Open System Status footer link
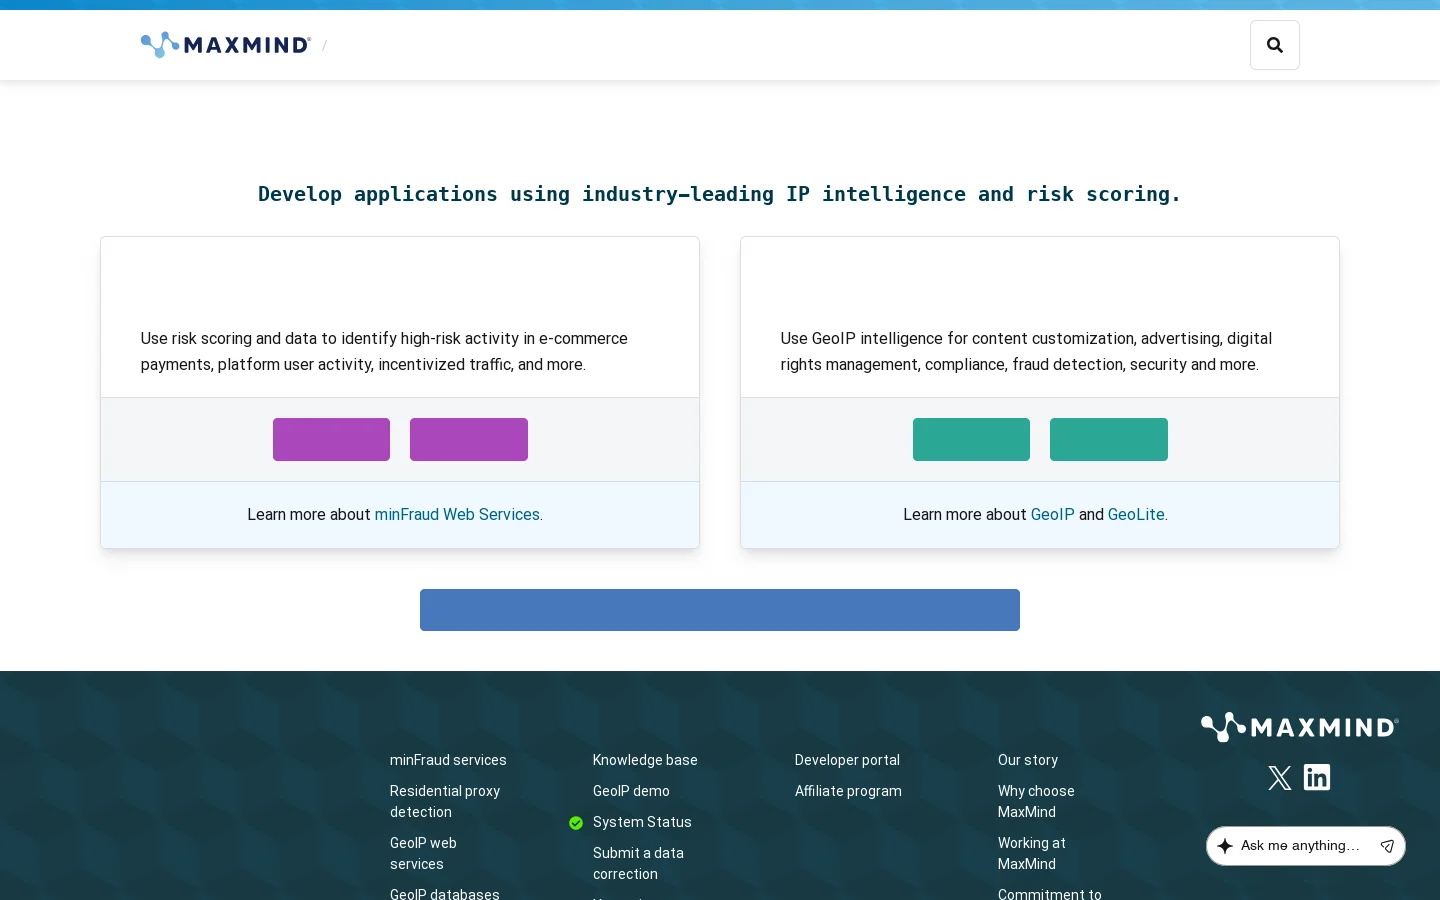The image size is (1440, 900). coord(642,822)
